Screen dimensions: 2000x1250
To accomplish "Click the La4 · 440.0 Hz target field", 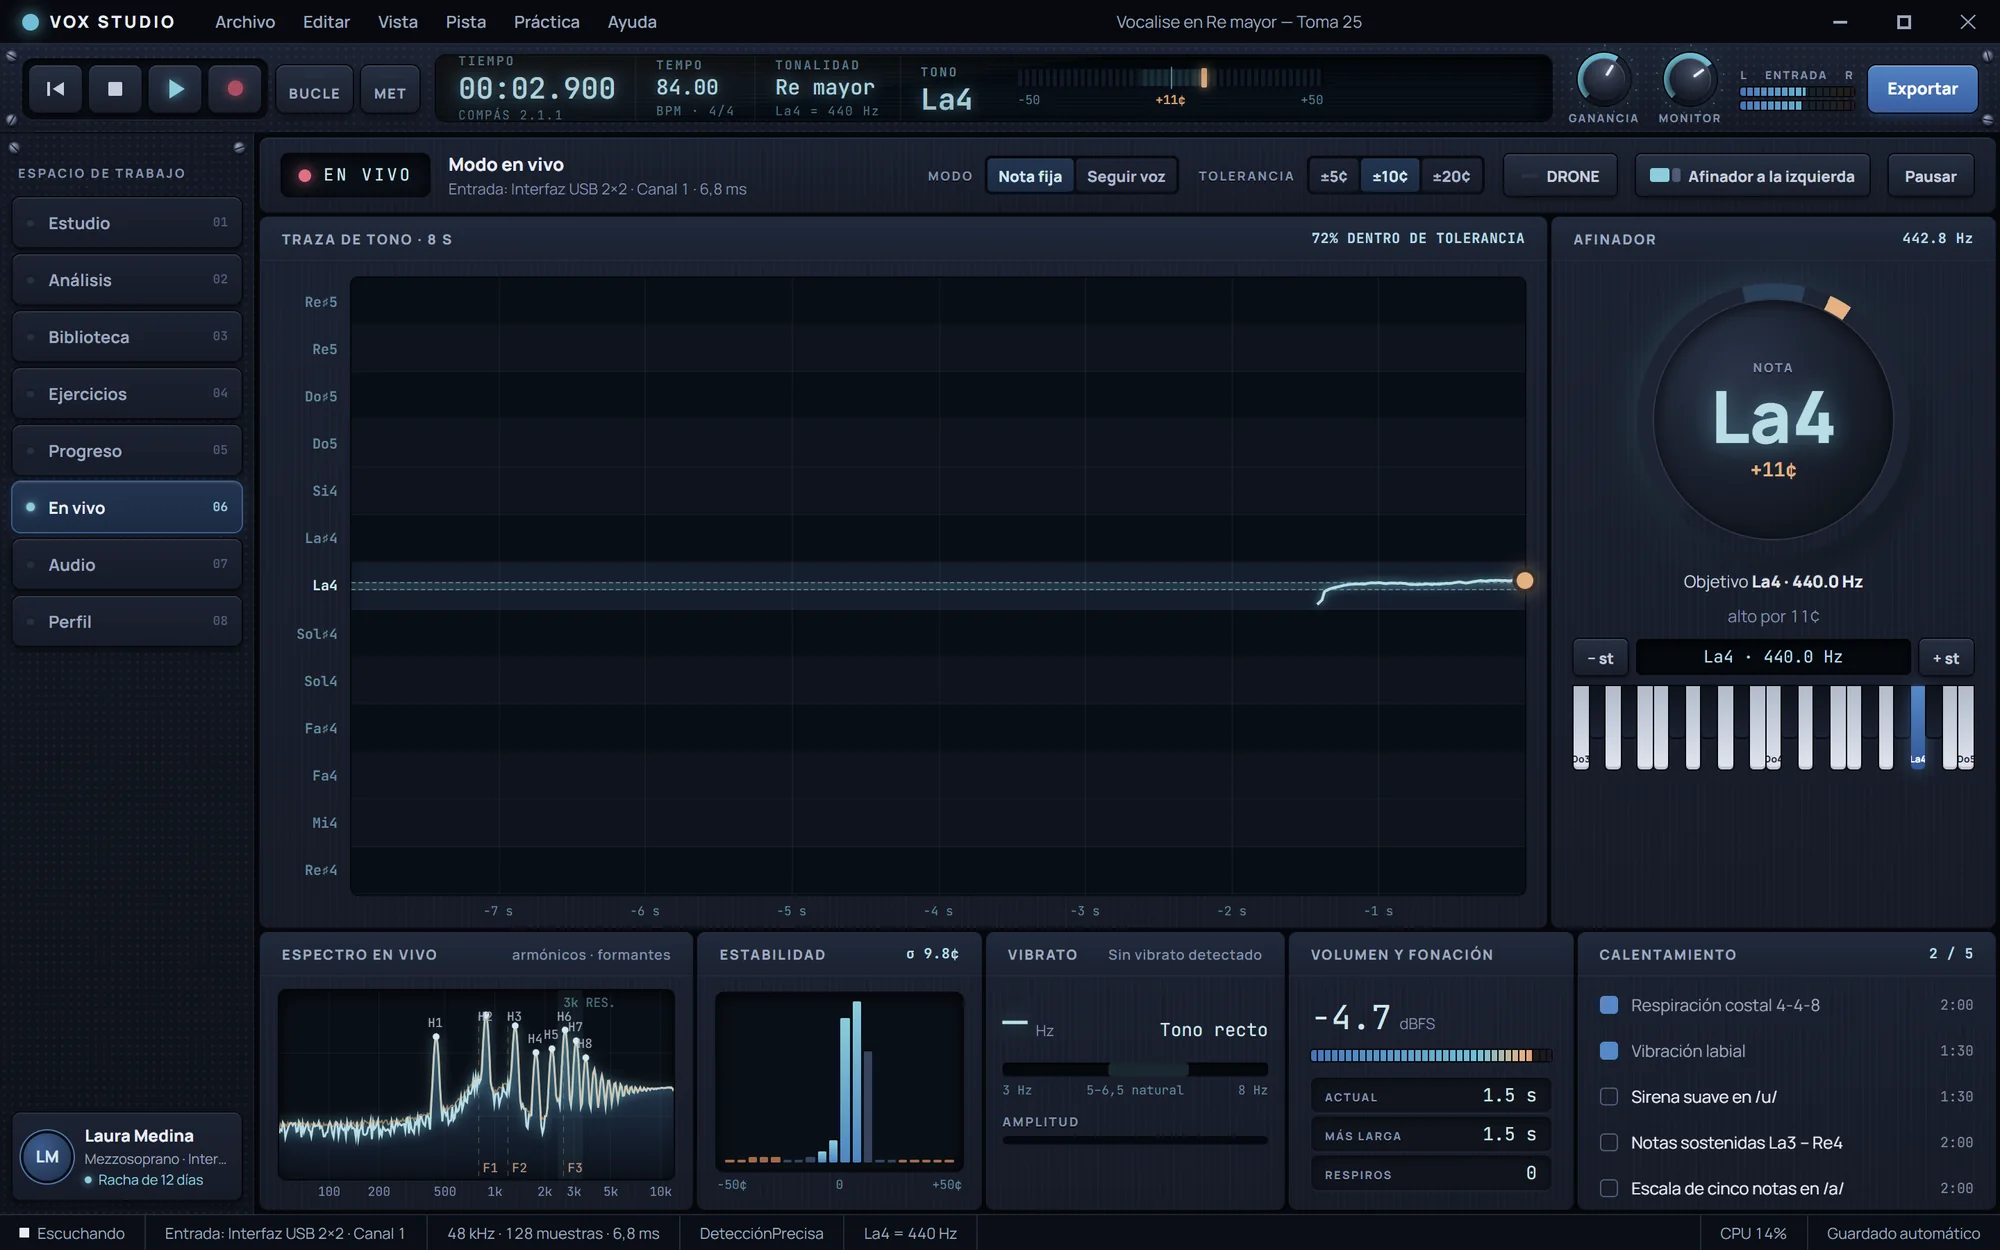I will click(x=1773, y=657).
